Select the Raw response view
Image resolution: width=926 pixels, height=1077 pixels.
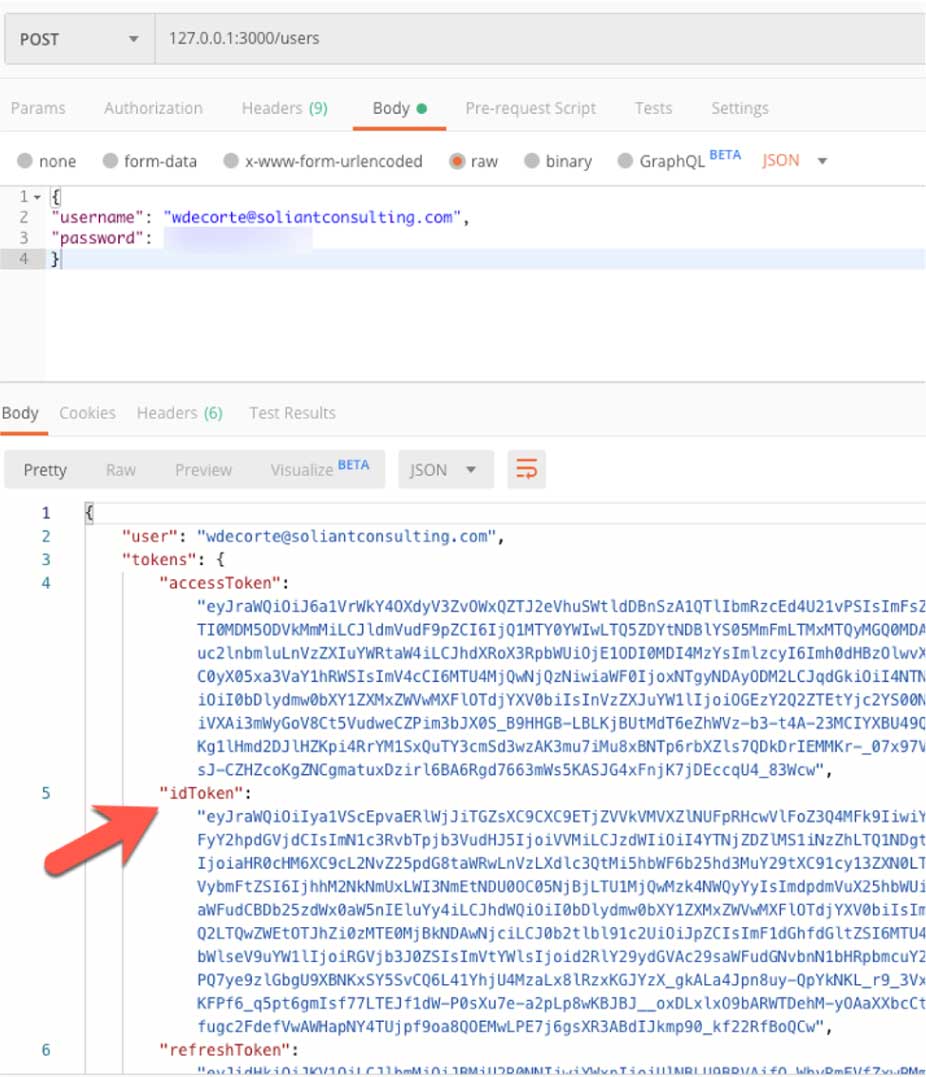(121, 470)
